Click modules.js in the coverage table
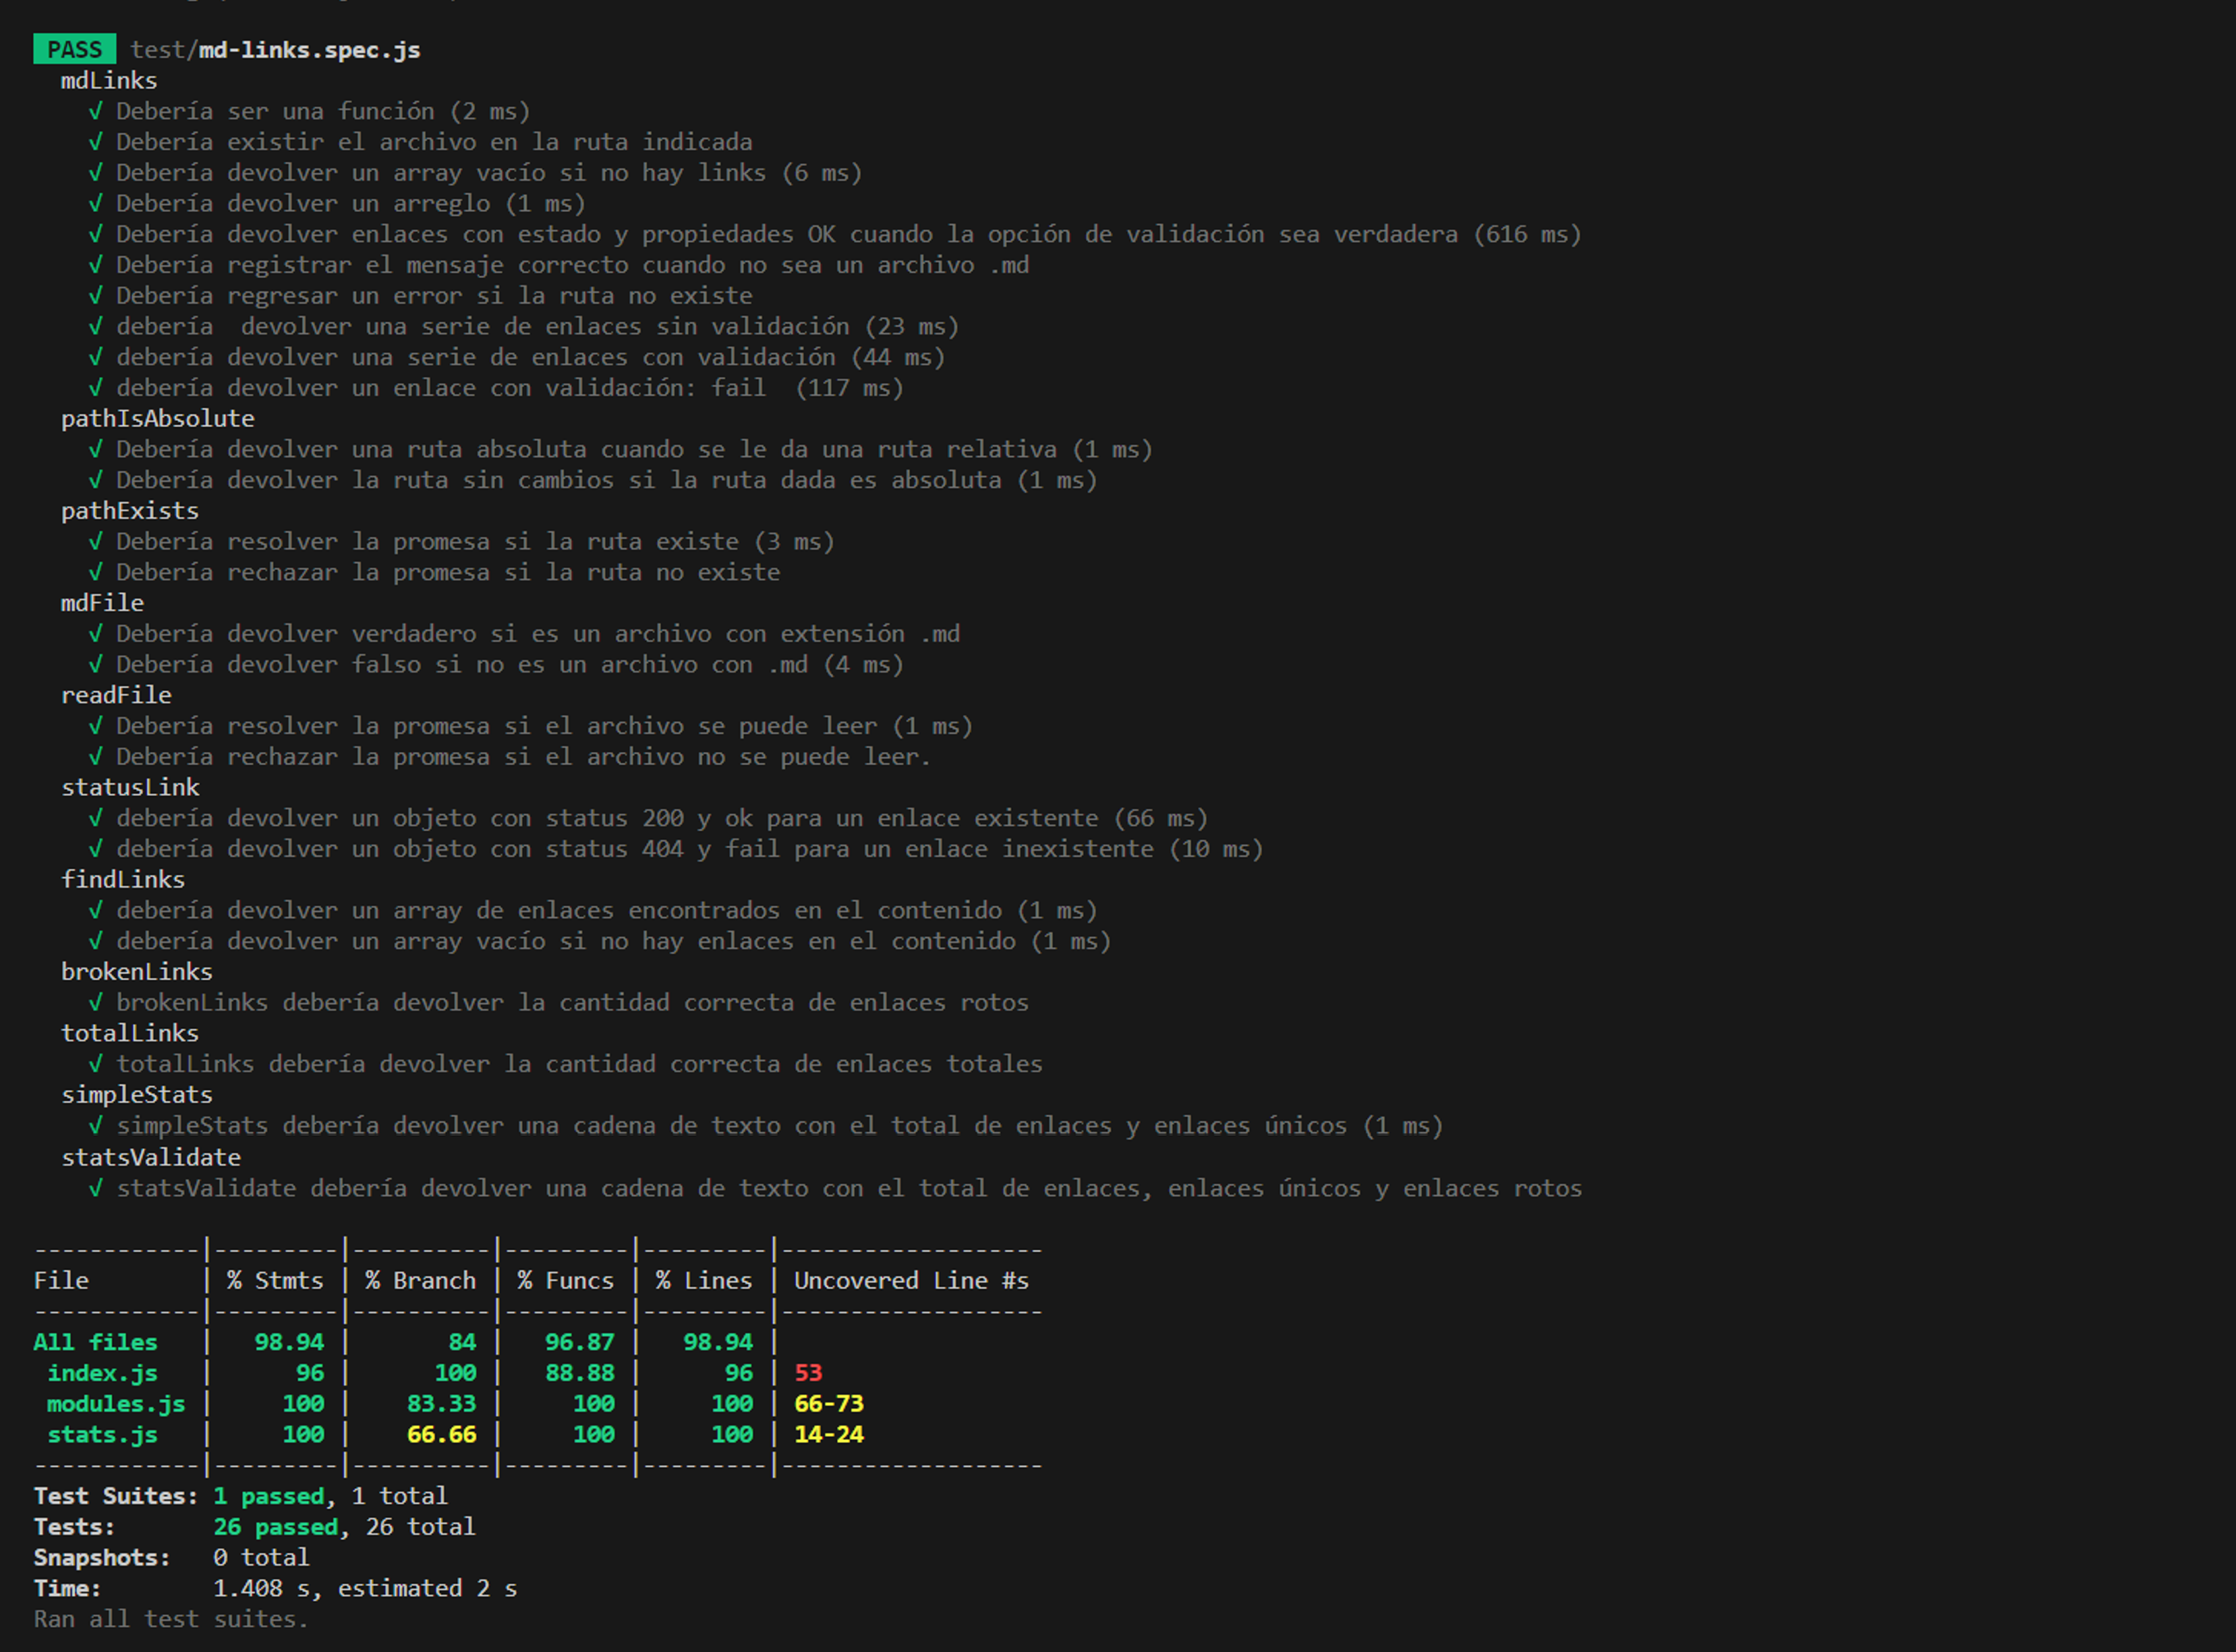 tap(115, 1404)
